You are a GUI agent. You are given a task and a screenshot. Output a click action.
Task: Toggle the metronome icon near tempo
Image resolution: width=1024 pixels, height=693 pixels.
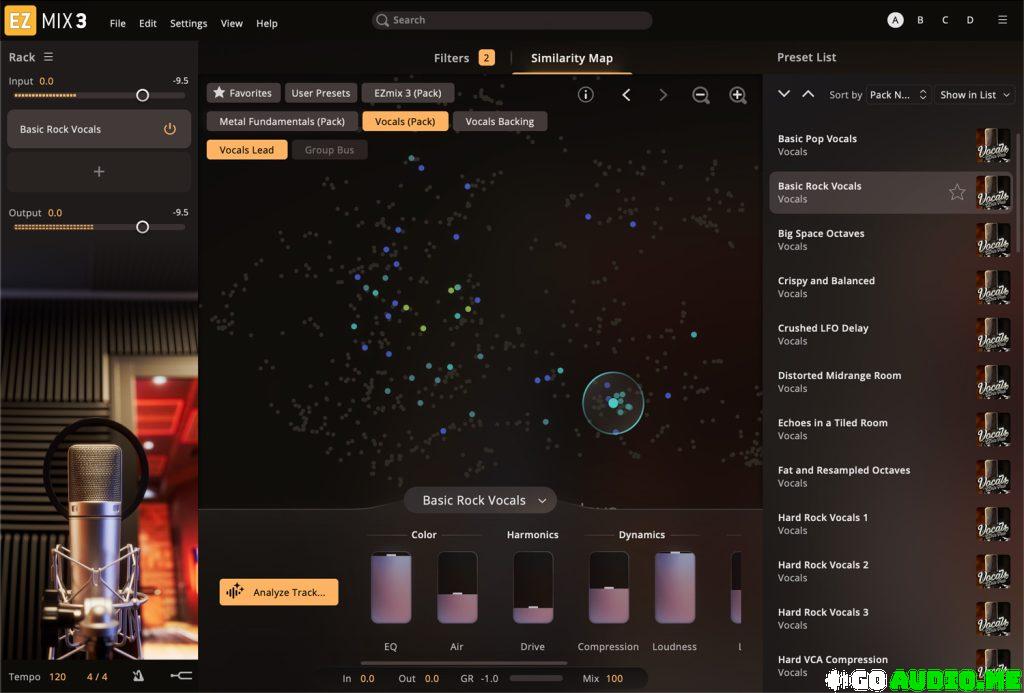point(138,676)
